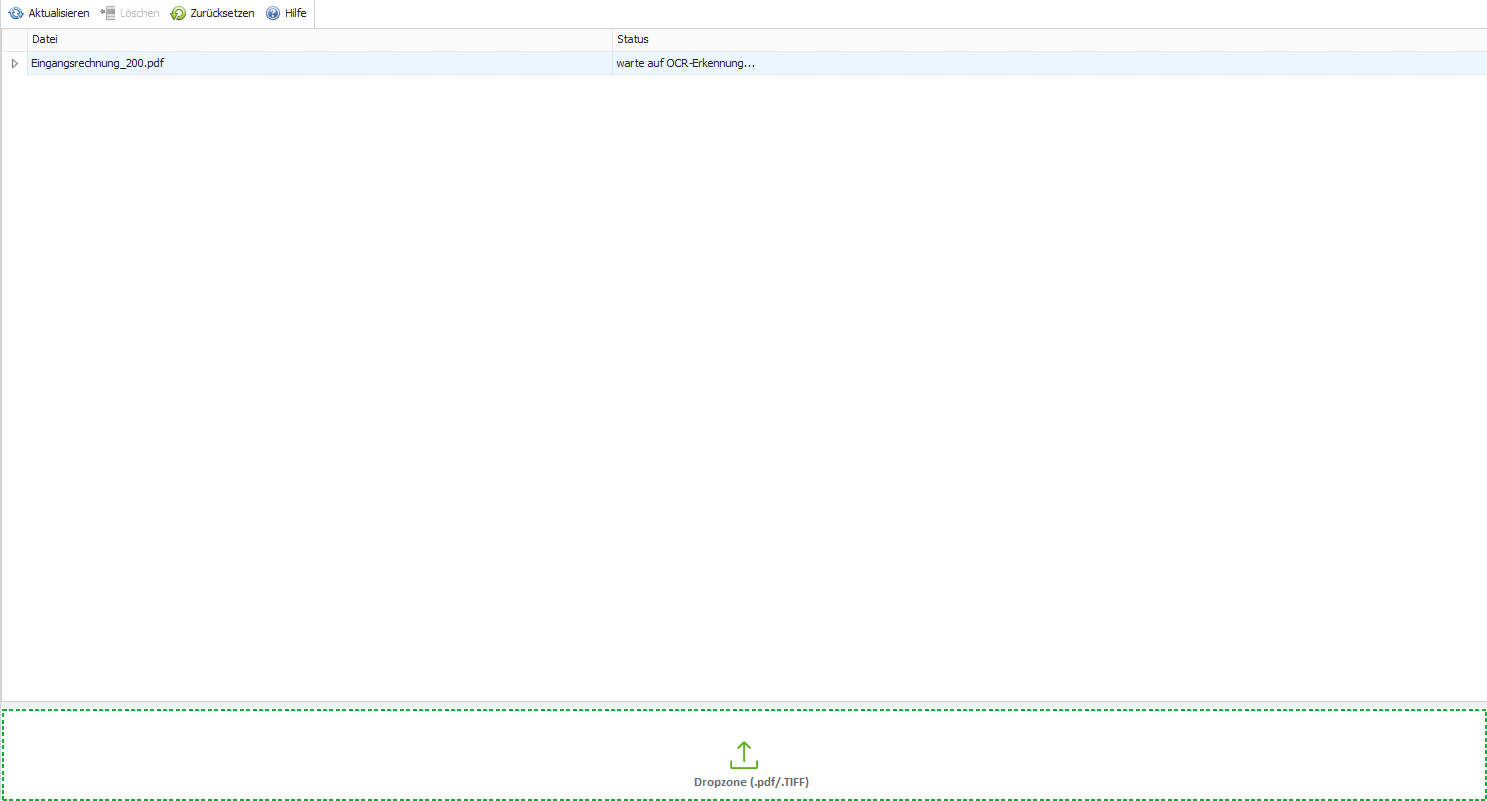Click the 'Dropzone (.pdf/.TIFF)' label
Viewport: 1487px width, 801px height.
click(x=751, y=782)
